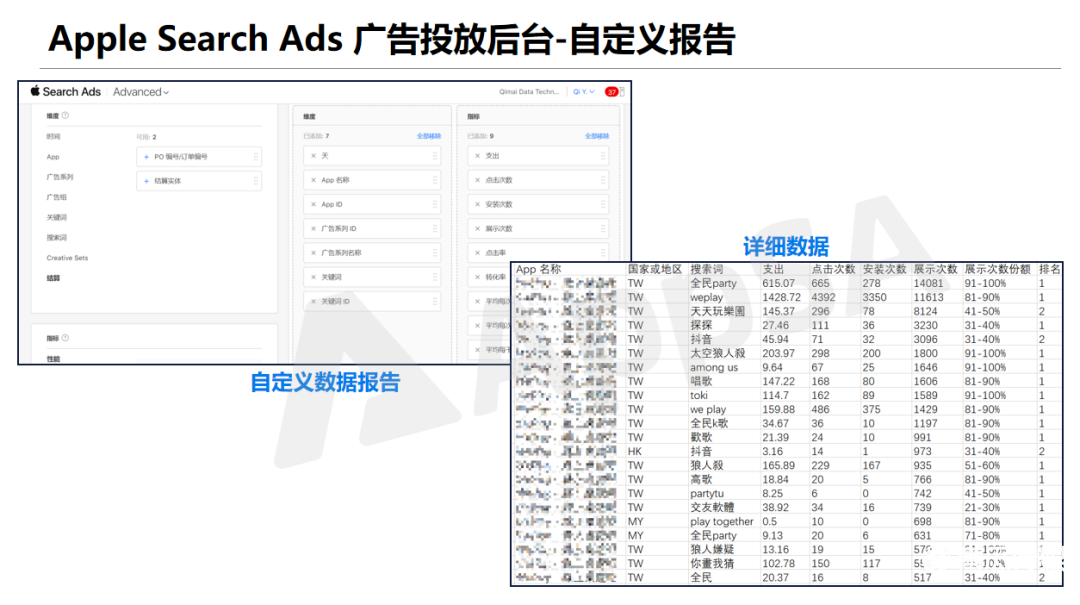Remove App 名称 dimension with its X icon
Screen dimensions: 1080x605
click(x=313, y=180)
